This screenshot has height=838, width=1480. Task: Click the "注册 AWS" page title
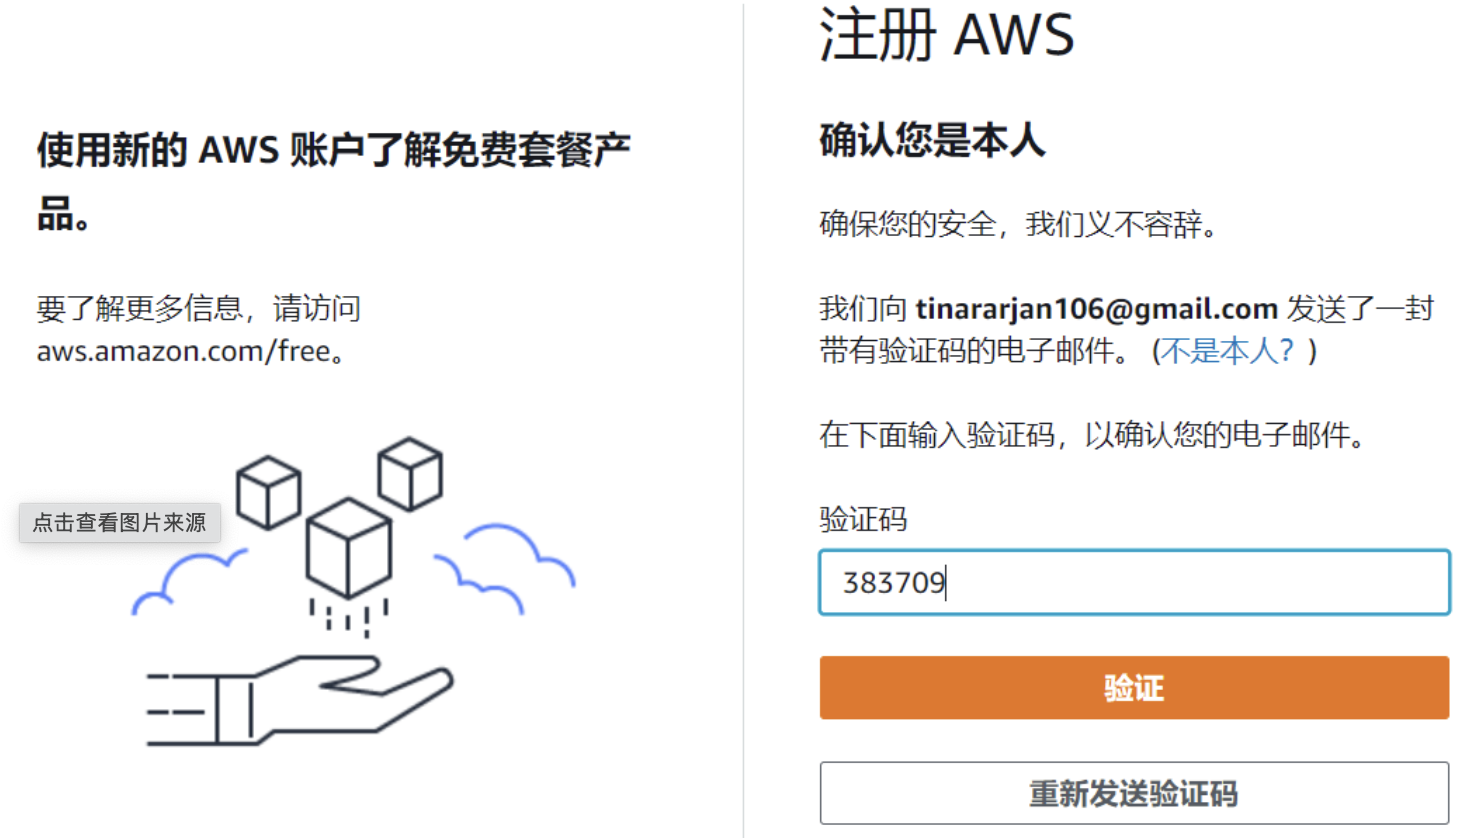tap(946, 35)
